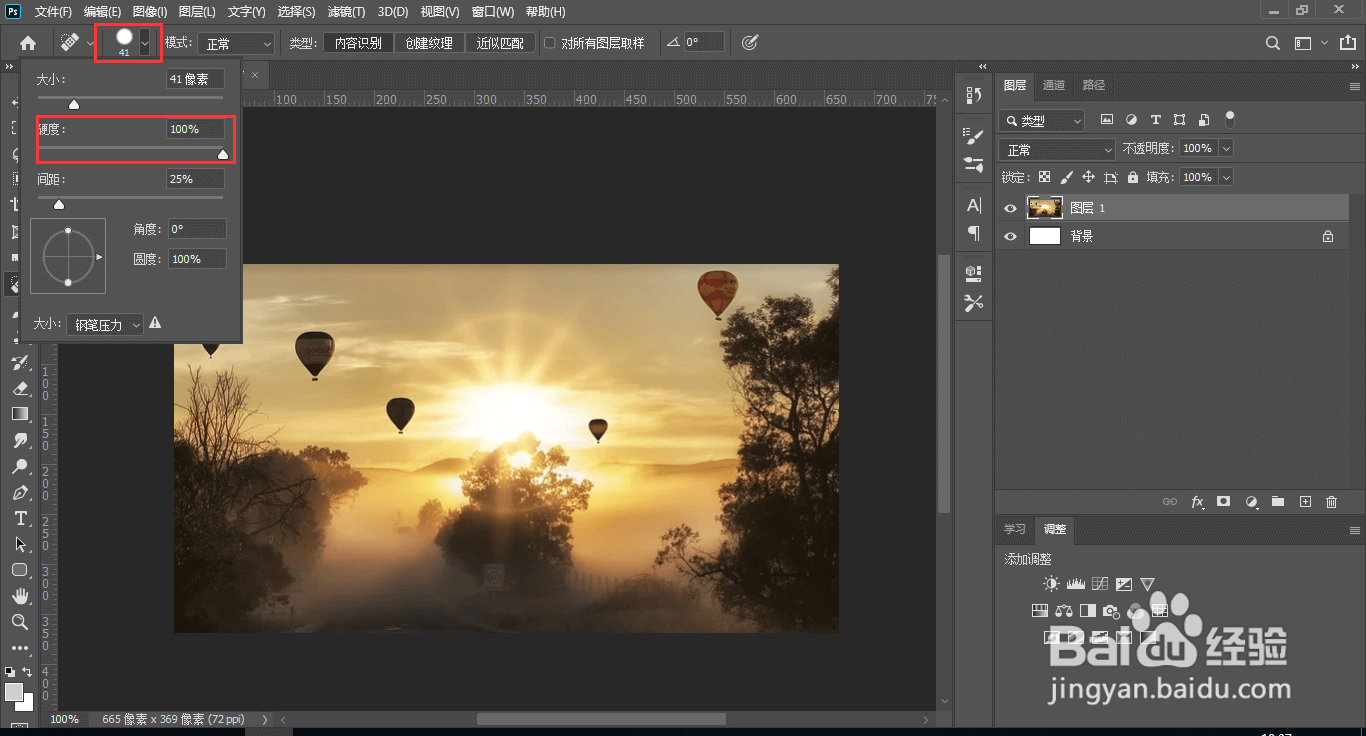Screen dimensions: 1366x736
Task: Toggle lock transparent pixels
Action: 1044,177
